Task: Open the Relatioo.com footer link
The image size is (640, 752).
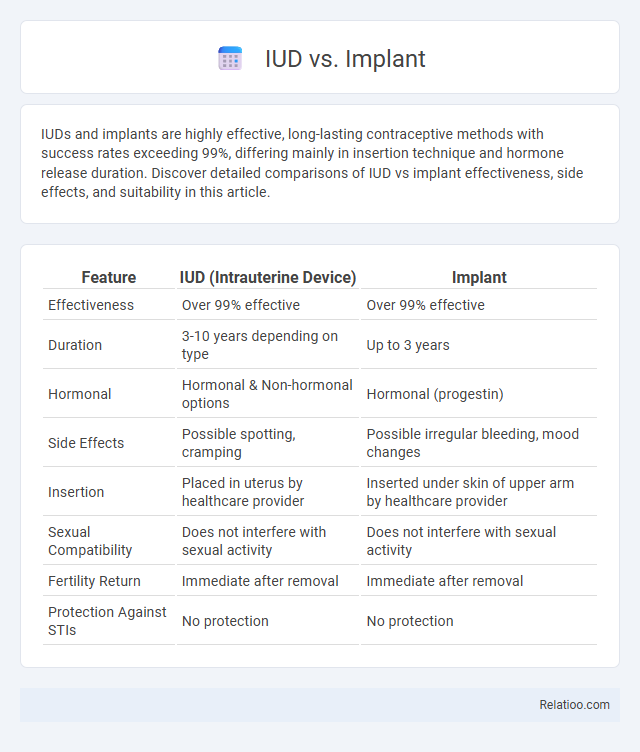Action: point(574,705)
